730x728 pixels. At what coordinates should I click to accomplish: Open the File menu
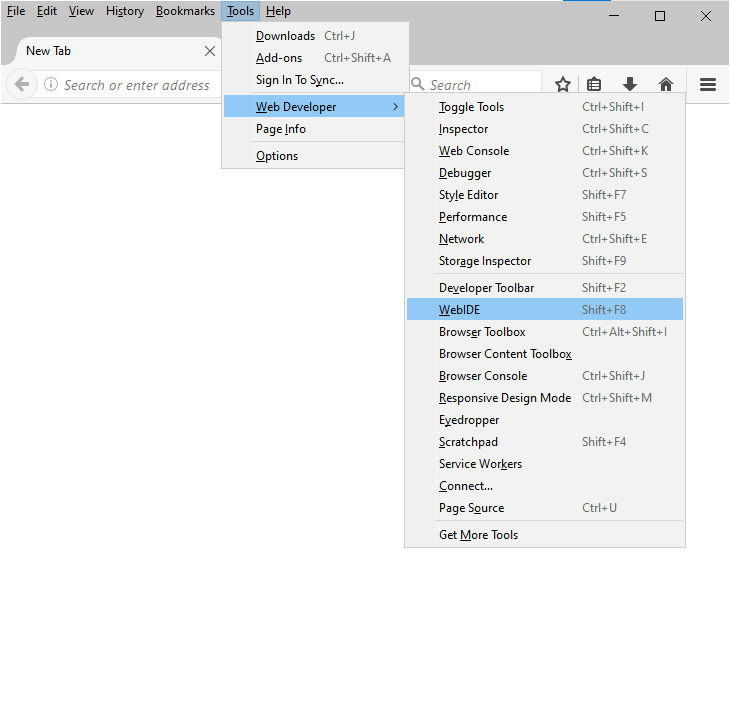(x=16, y=11)
